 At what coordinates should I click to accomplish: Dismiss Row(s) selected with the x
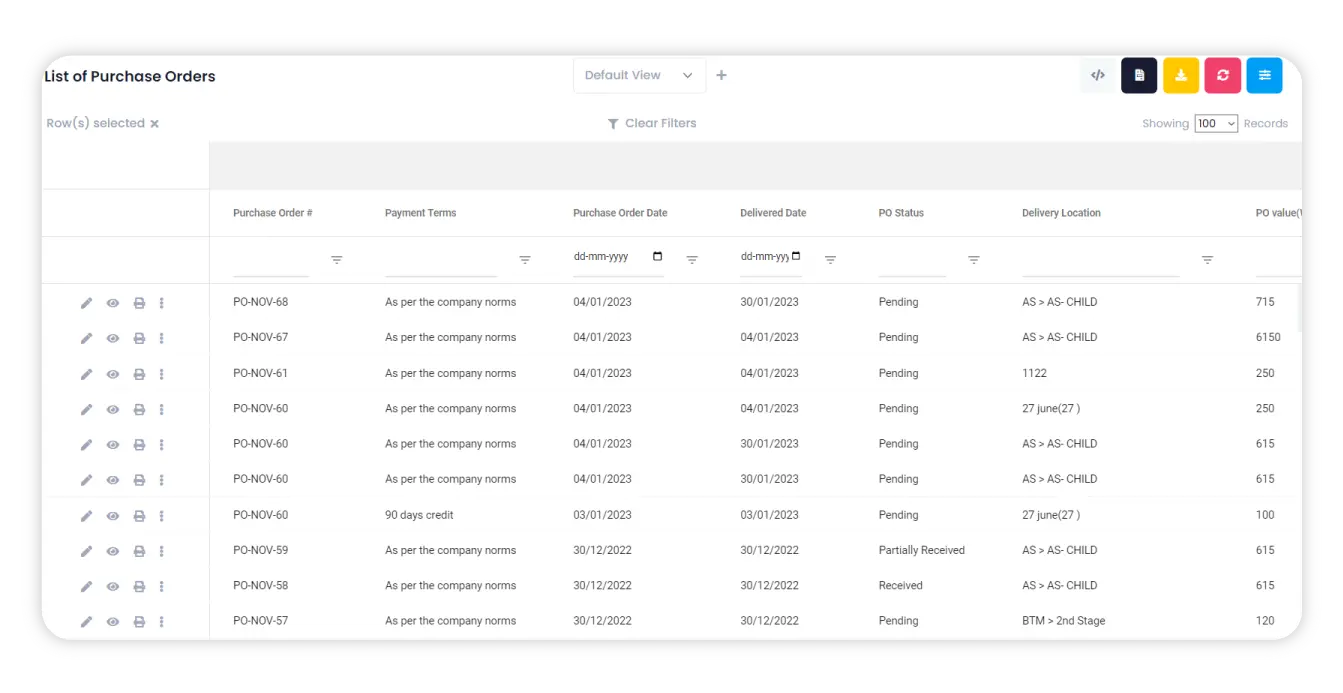pos(155,123)
